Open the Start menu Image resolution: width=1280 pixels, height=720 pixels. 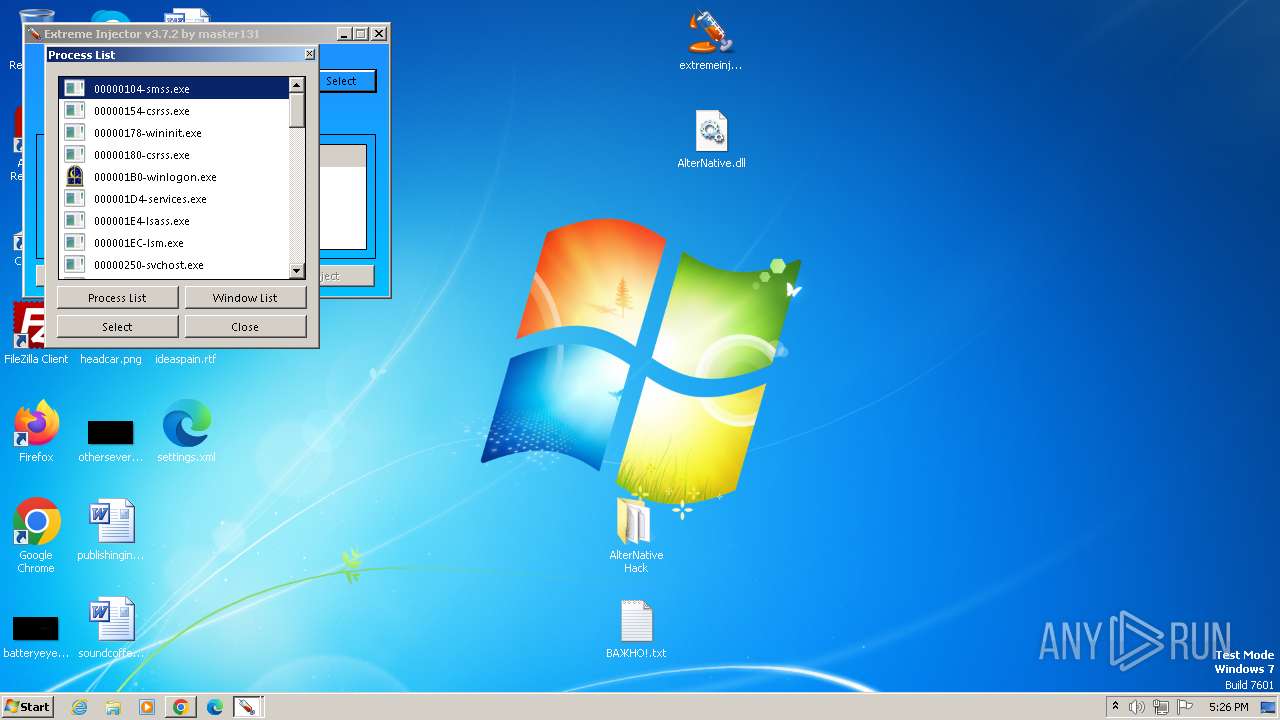click(27, 706)
